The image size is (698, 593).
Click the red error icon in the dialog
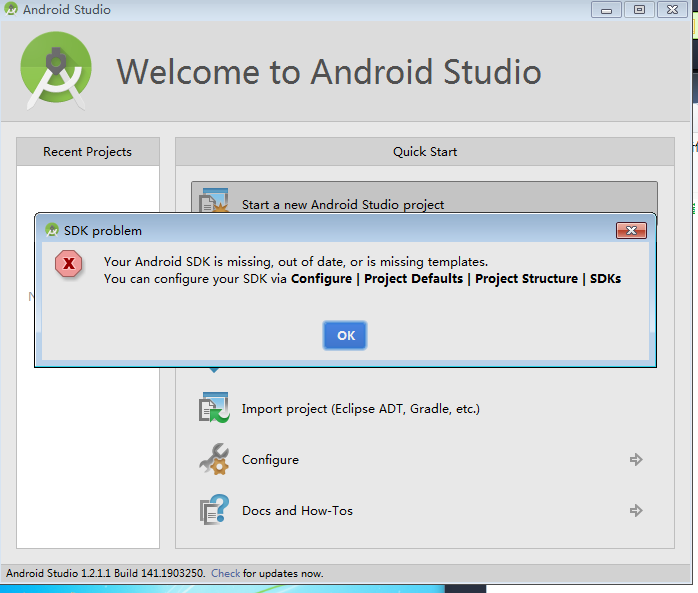click(69, 264)
